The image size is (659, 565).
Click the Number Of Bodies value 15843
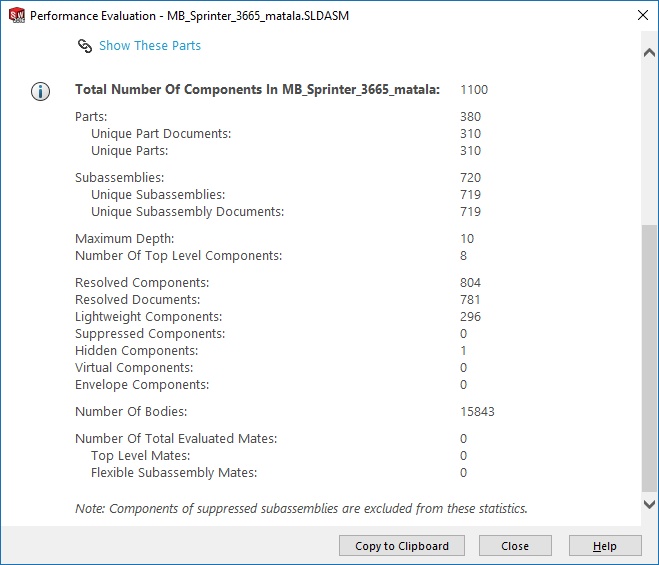(477, 412)
